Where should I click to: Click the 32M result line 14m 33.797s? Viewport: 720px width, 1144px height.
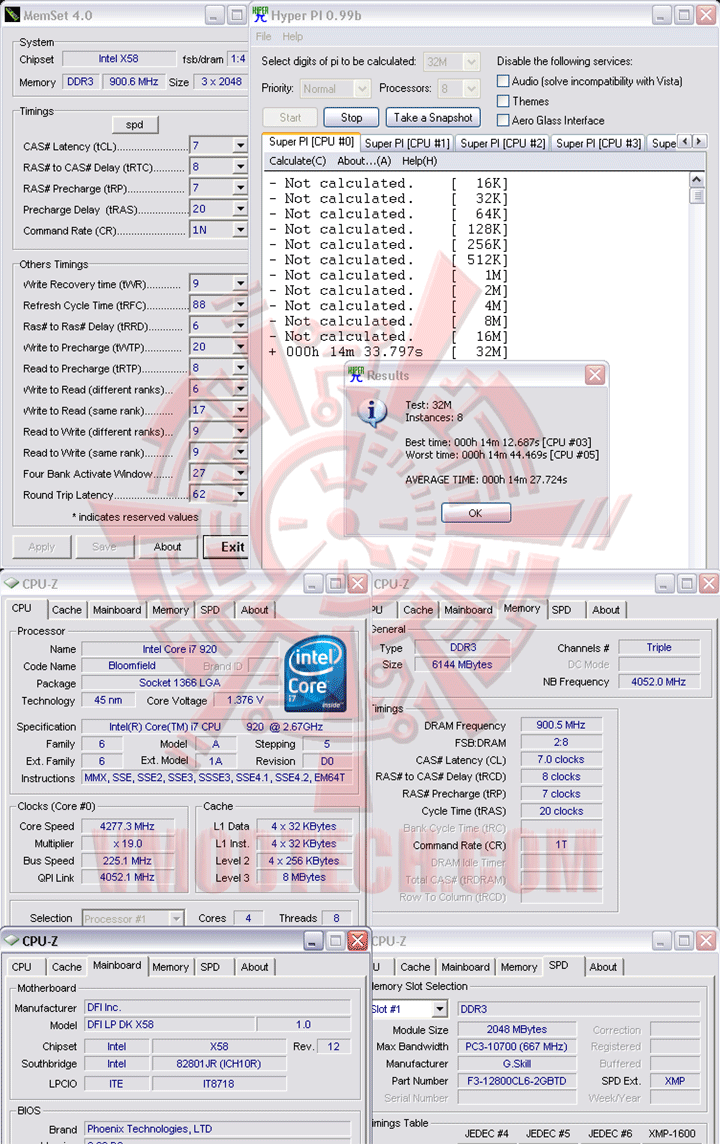point(387,352)
